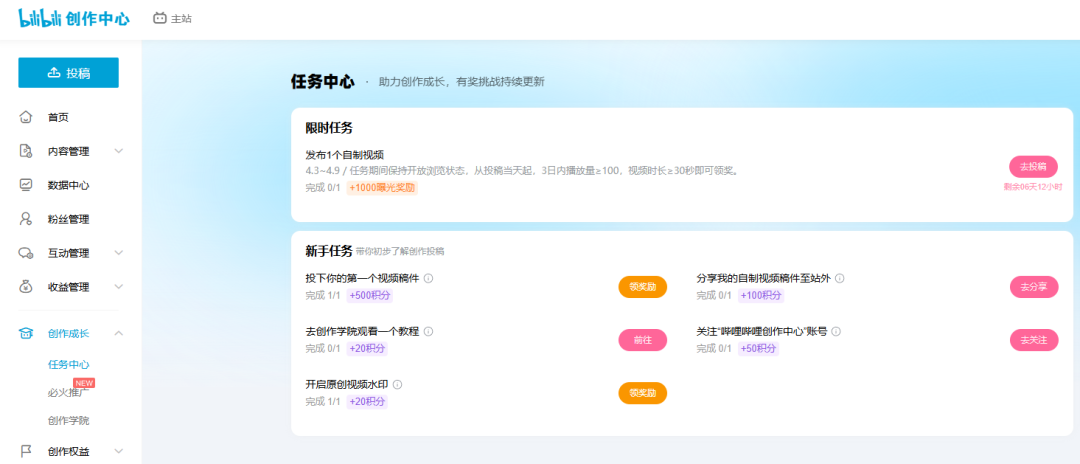The width and height of the screenshot is (1080, 464).
Task: Go to 主站 link in header
Action: click(x=172, y=19)
